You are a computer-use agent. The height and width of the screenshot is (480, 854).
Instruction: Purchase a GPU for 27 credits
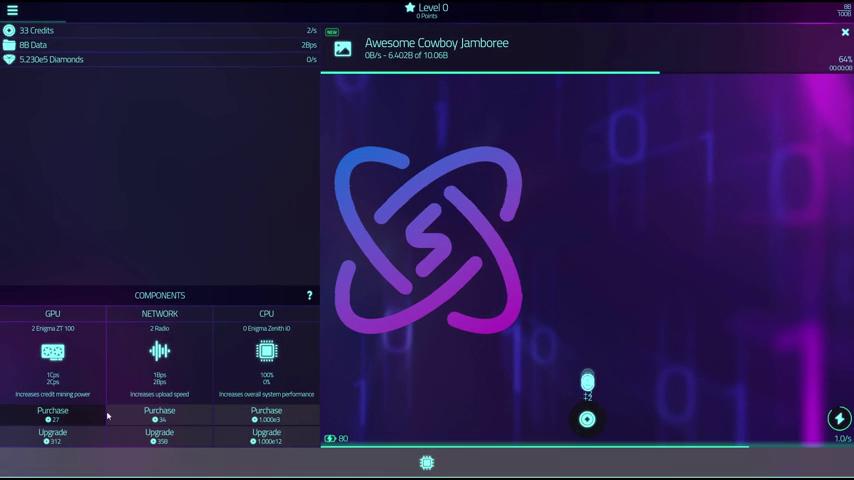[53, 415]
